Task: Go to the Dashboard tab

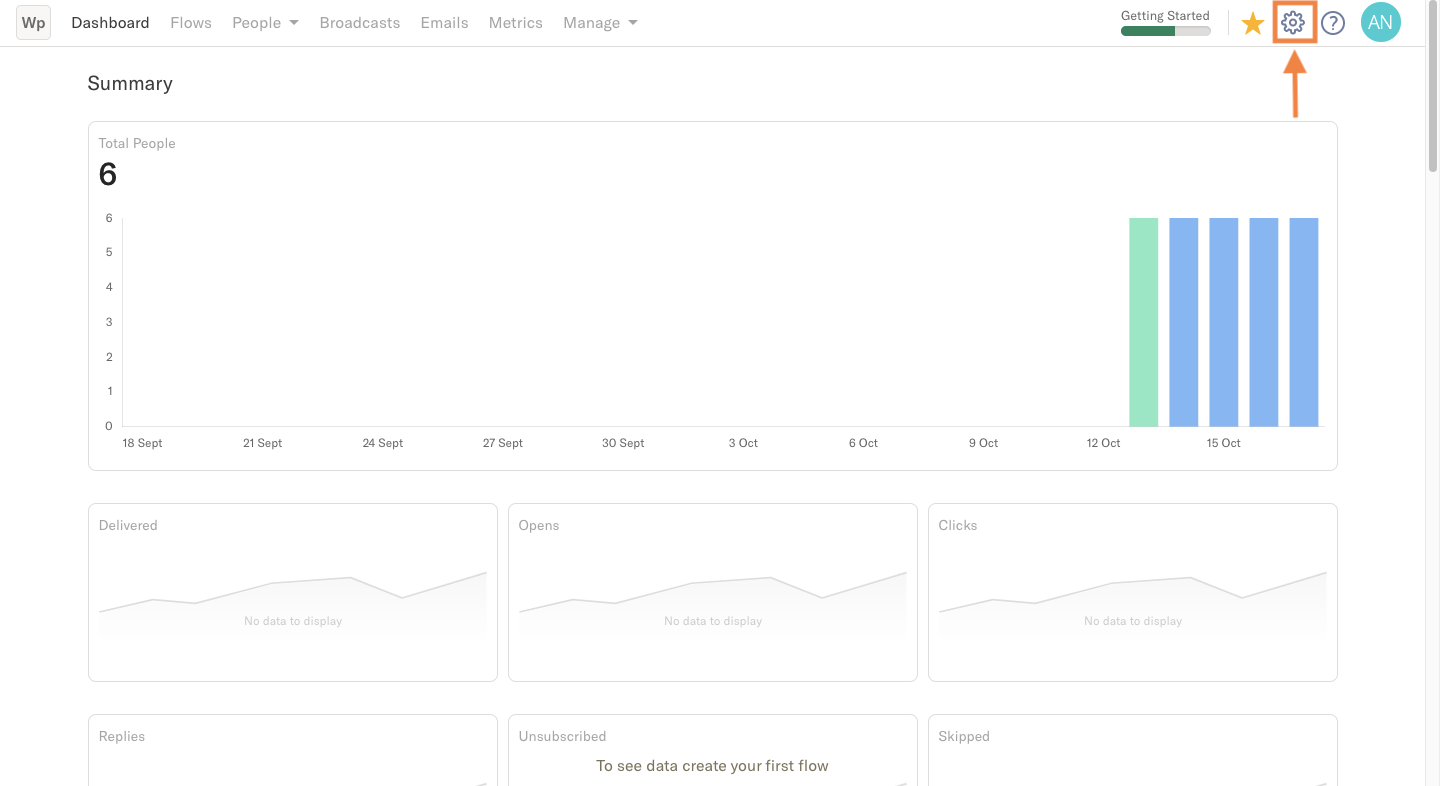Action: 110,23
